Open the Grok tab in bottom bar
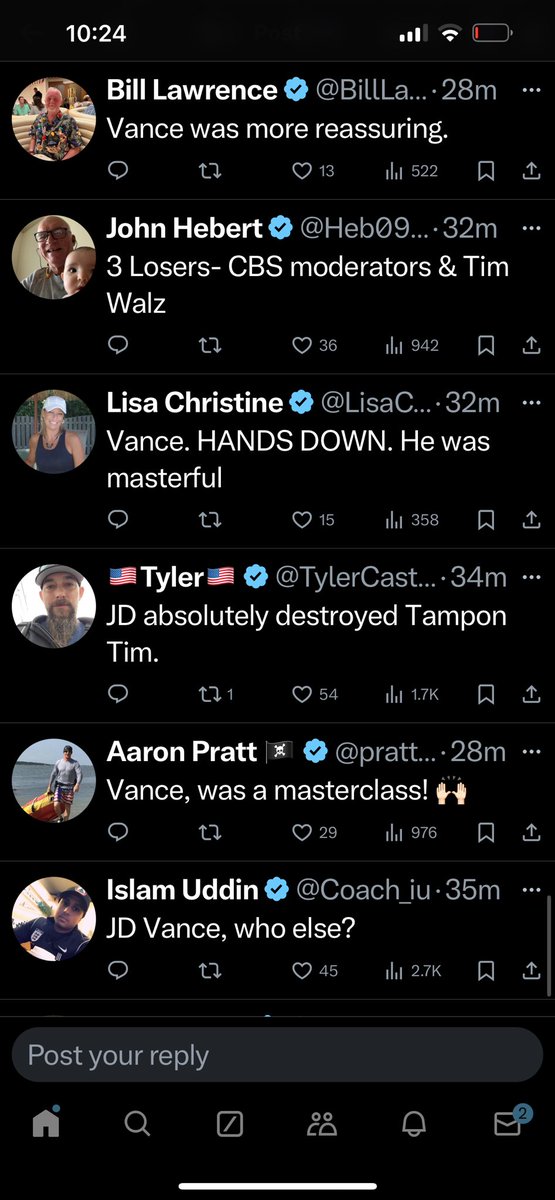The width and height of the screenshot is (555, 1200). (x=229, y=1124)
